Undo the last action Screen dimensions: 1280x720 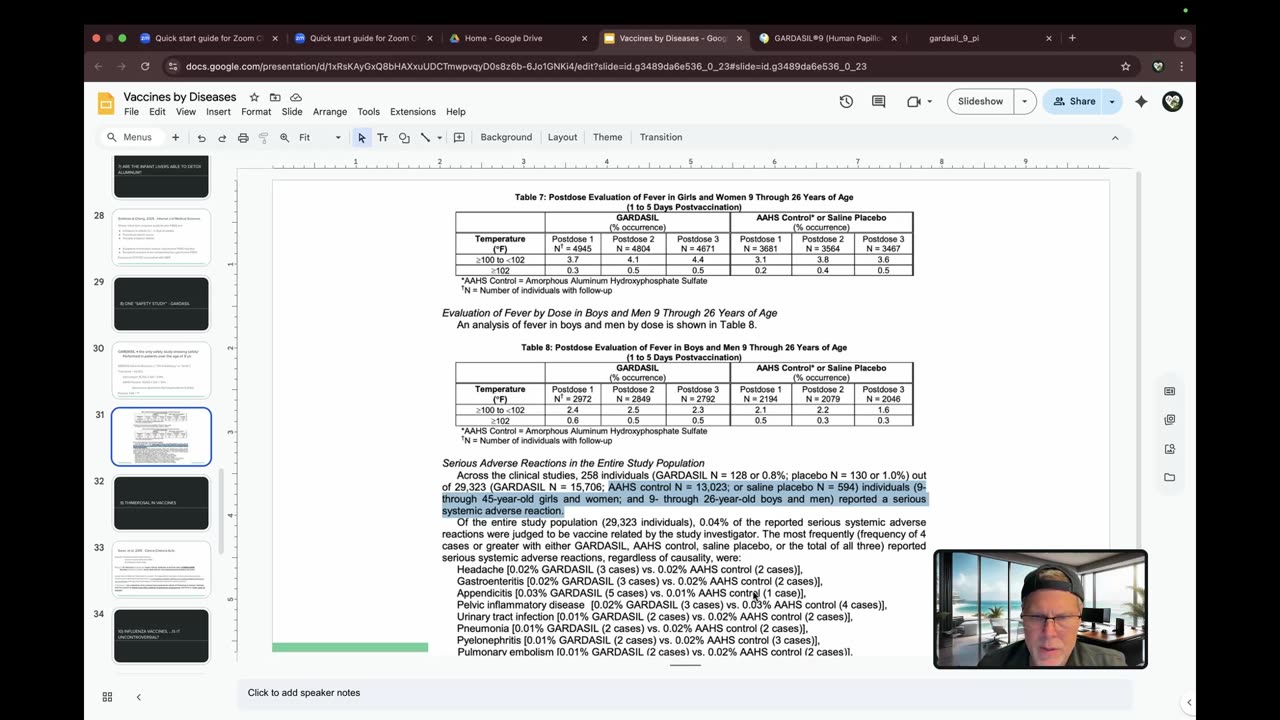tap(201, 137)
